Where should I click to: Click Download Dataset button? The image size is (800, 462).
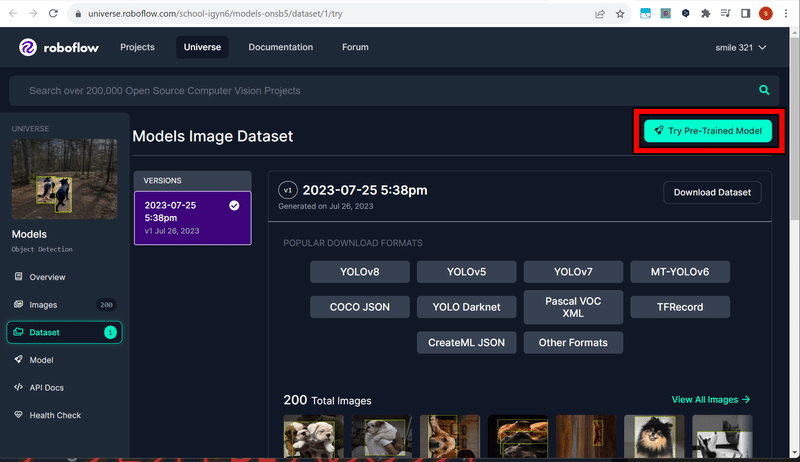(x=712, y=192)
